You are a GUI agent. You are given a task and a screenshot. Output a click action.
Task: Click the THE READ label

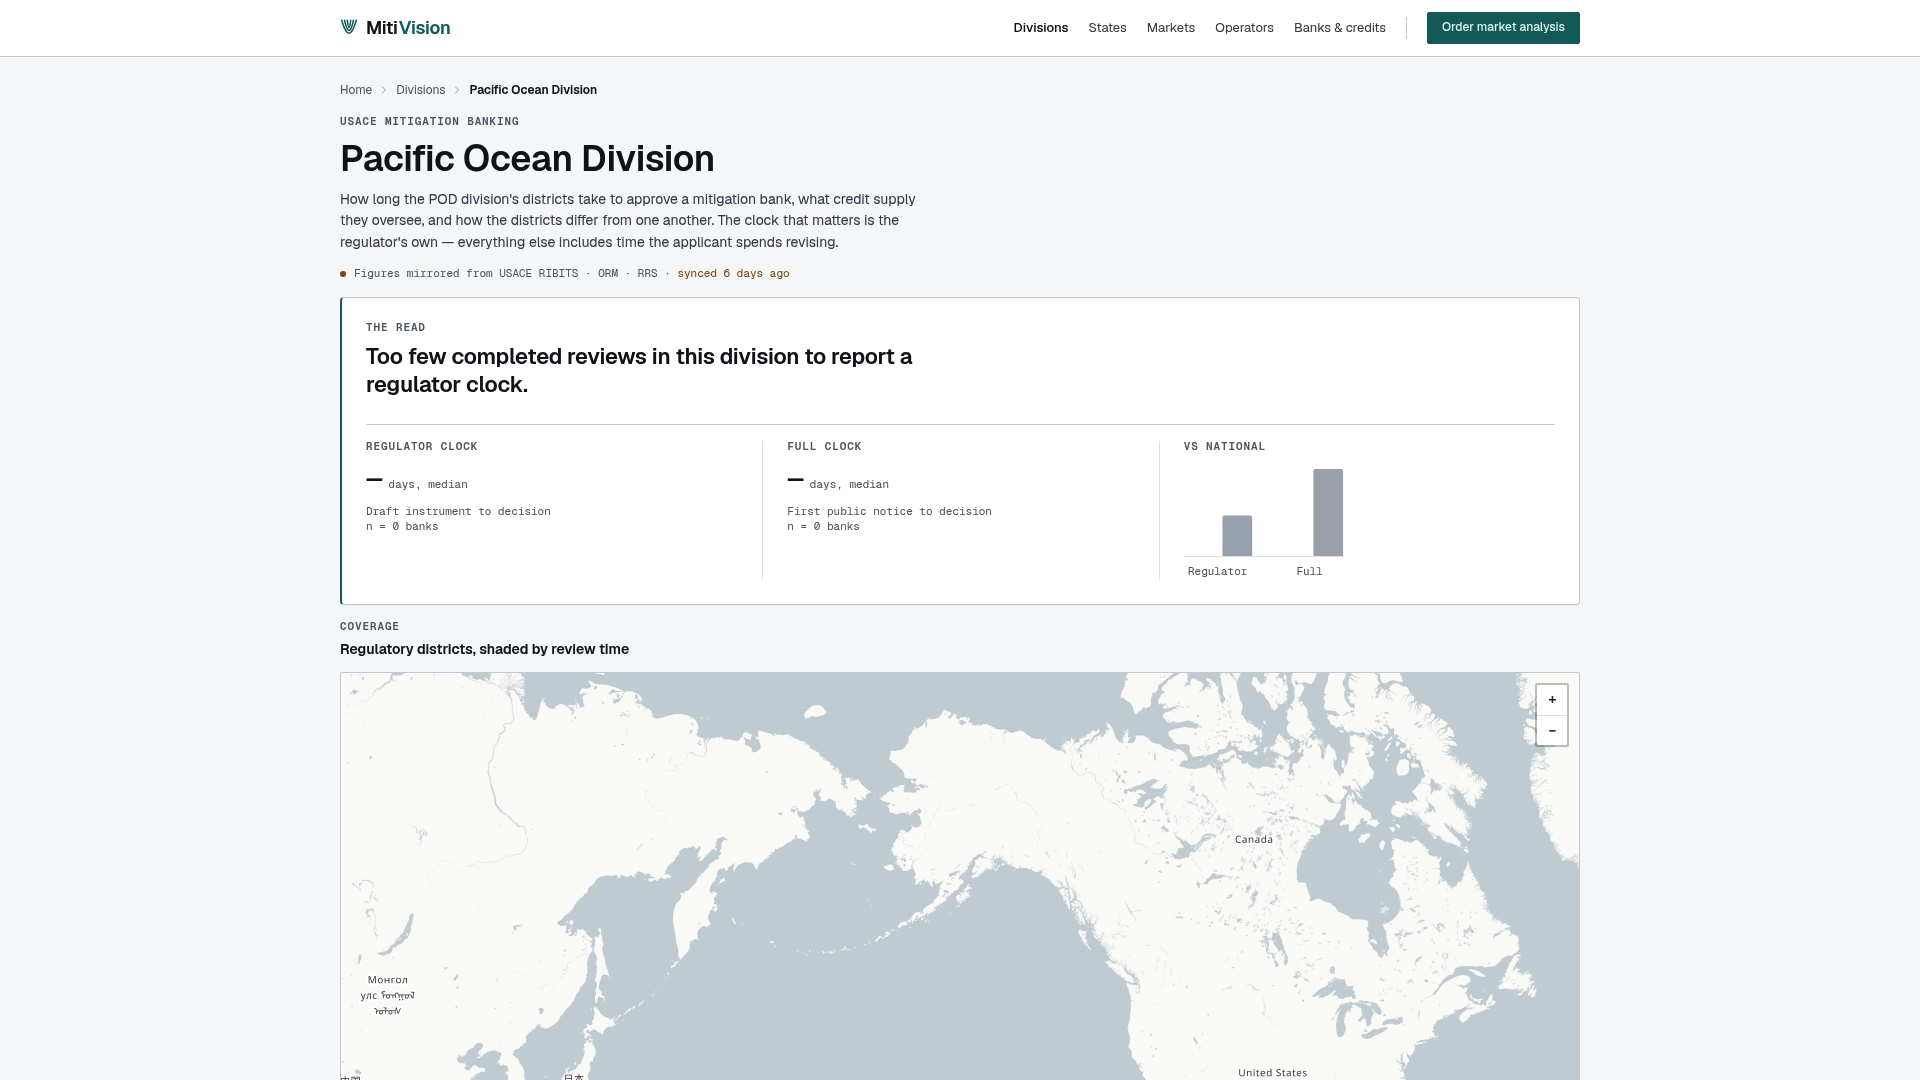[x=395, y=328]
